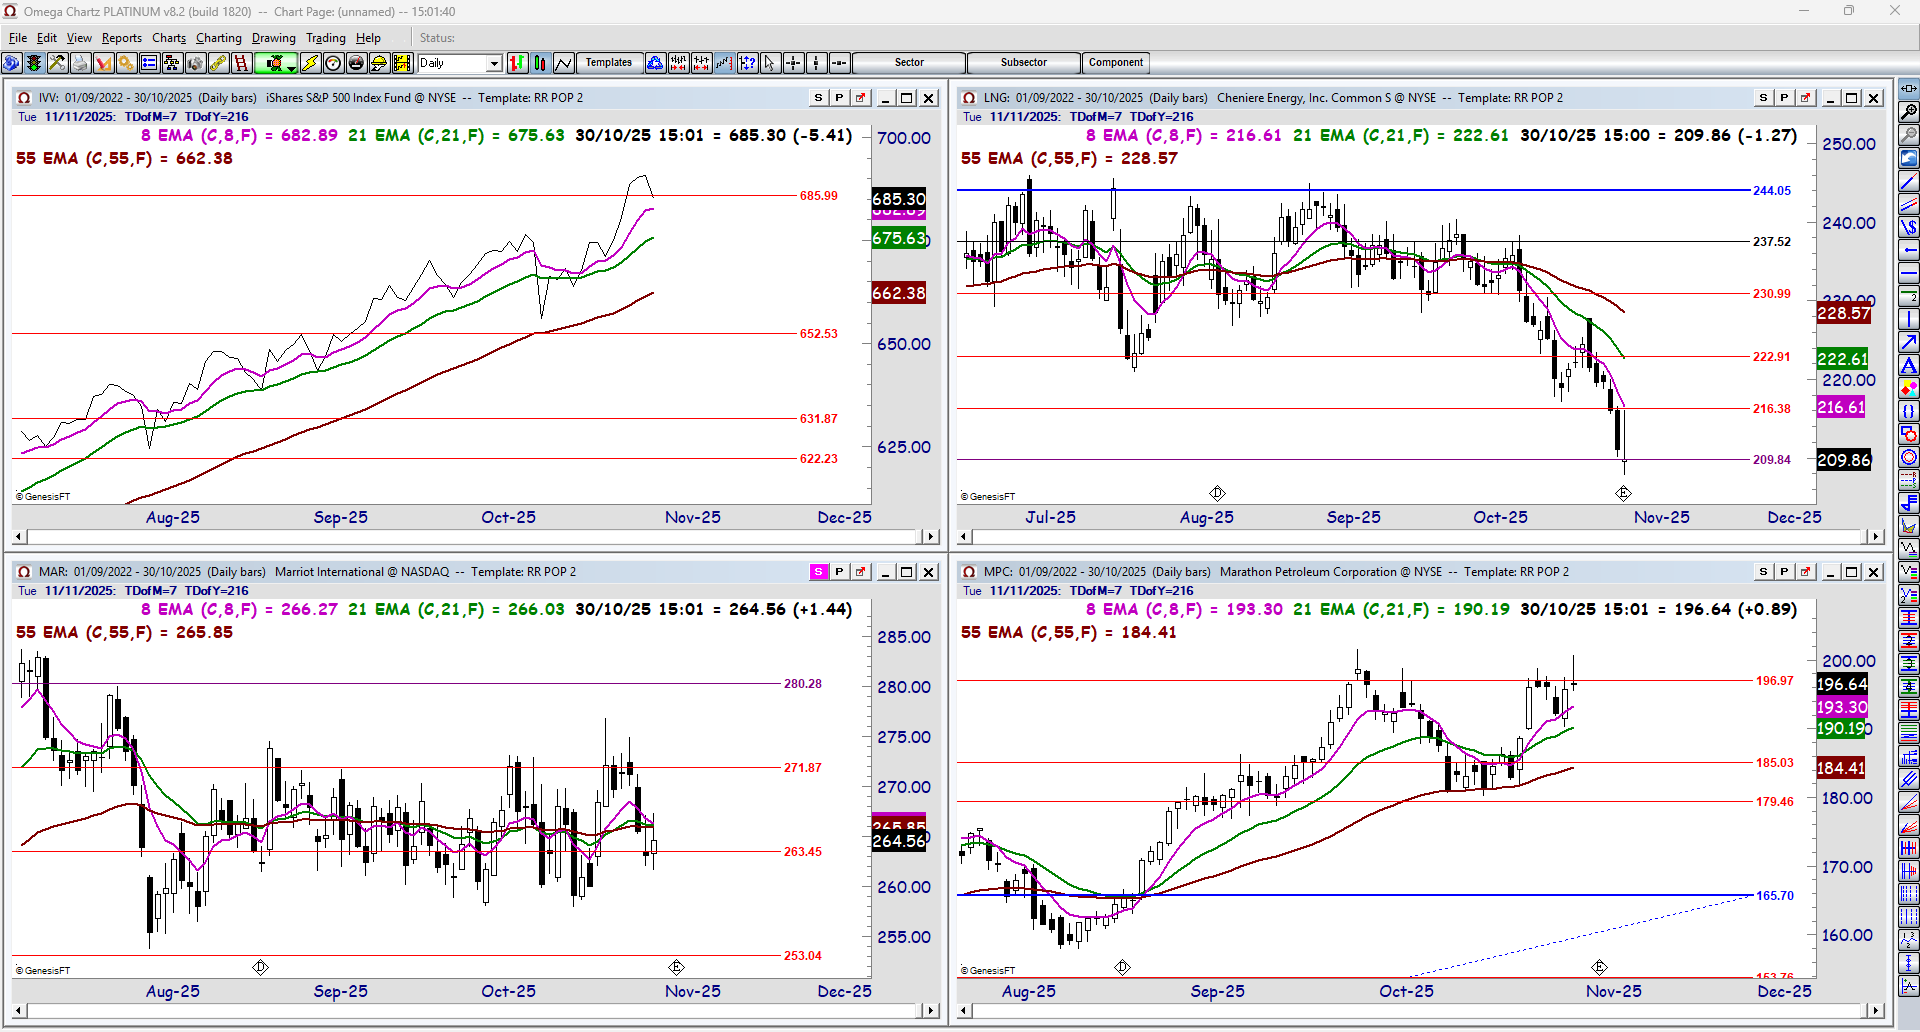This screenshot has width=1920, height=1032.
Task: Click the Subsector button
Action: (x=1024, y=63)
